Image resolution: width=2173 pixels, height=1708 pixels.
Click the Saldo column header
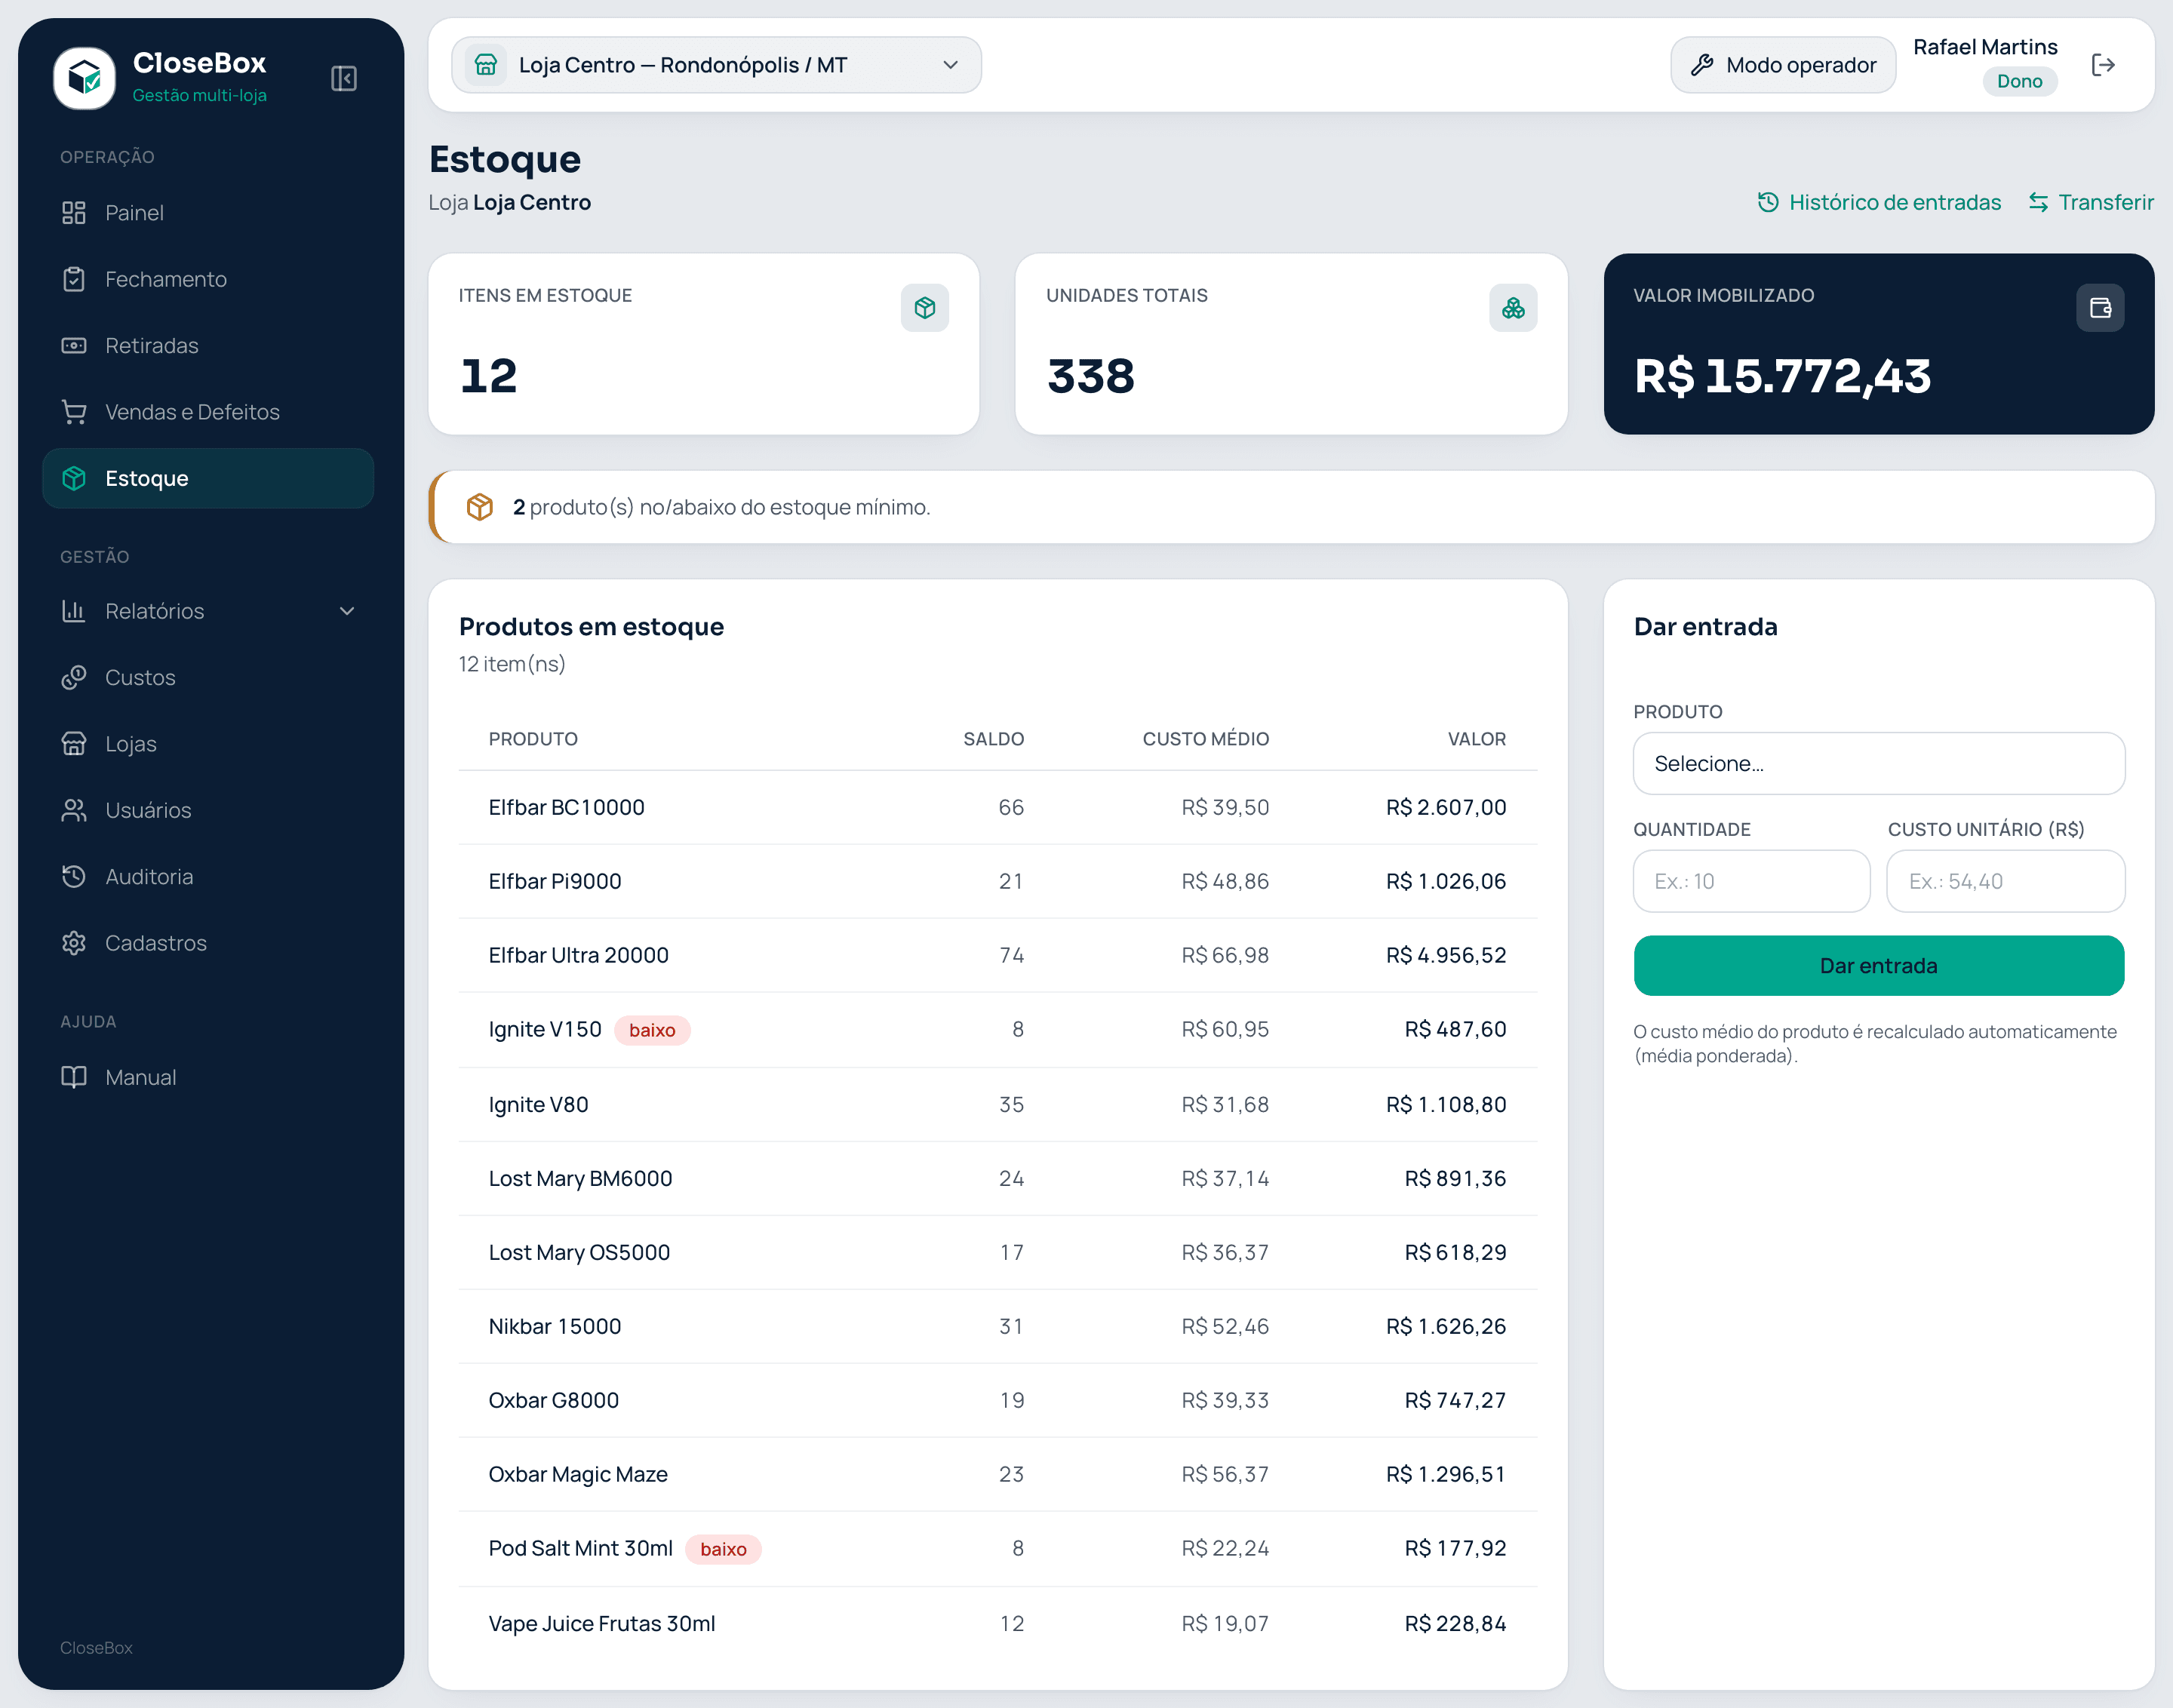[x=993, y=739]
